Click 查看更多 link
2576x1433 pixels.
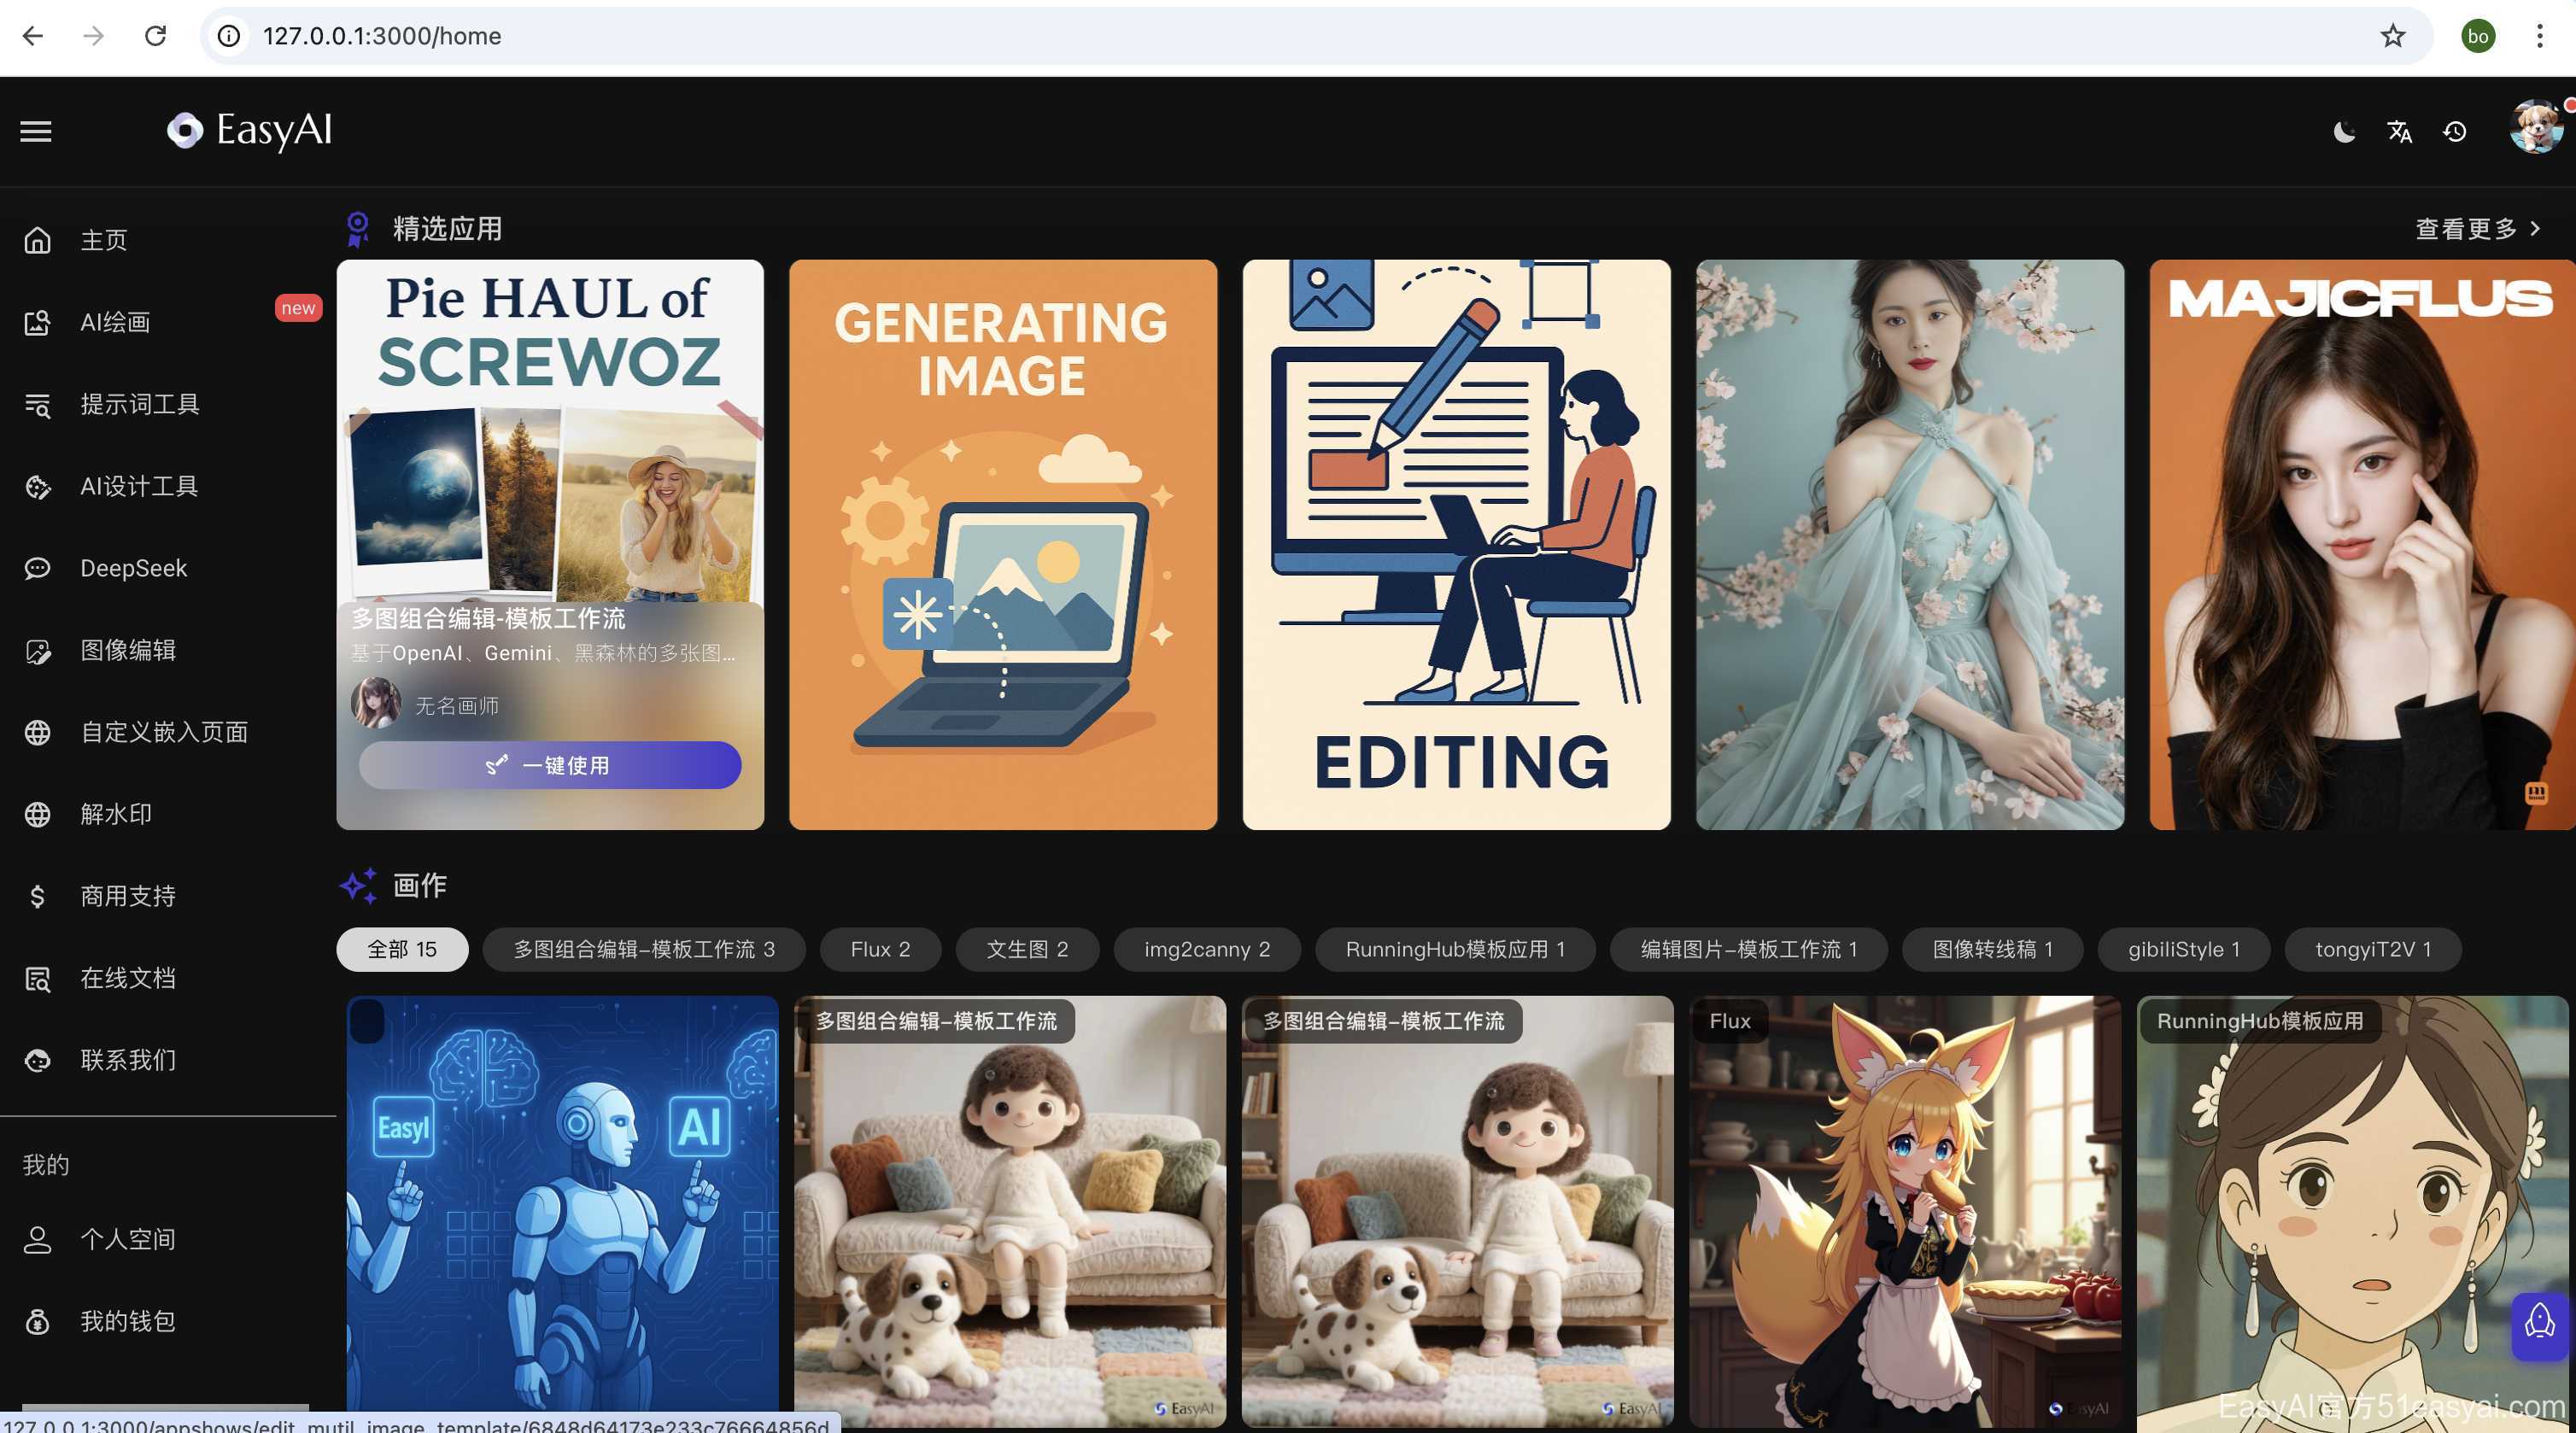[x=2476, y=229]
